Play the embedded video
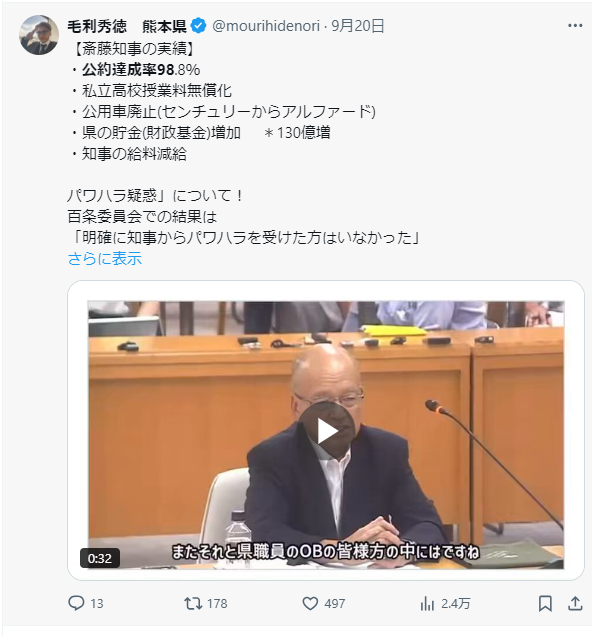The height and width of the screenshot is (636, 592). pos(326,431)
